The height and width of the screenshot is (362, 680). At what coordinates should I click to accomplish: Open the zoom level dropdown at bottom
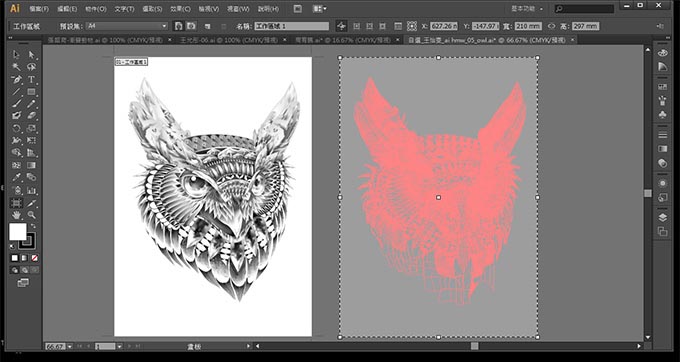click(70, 346)
